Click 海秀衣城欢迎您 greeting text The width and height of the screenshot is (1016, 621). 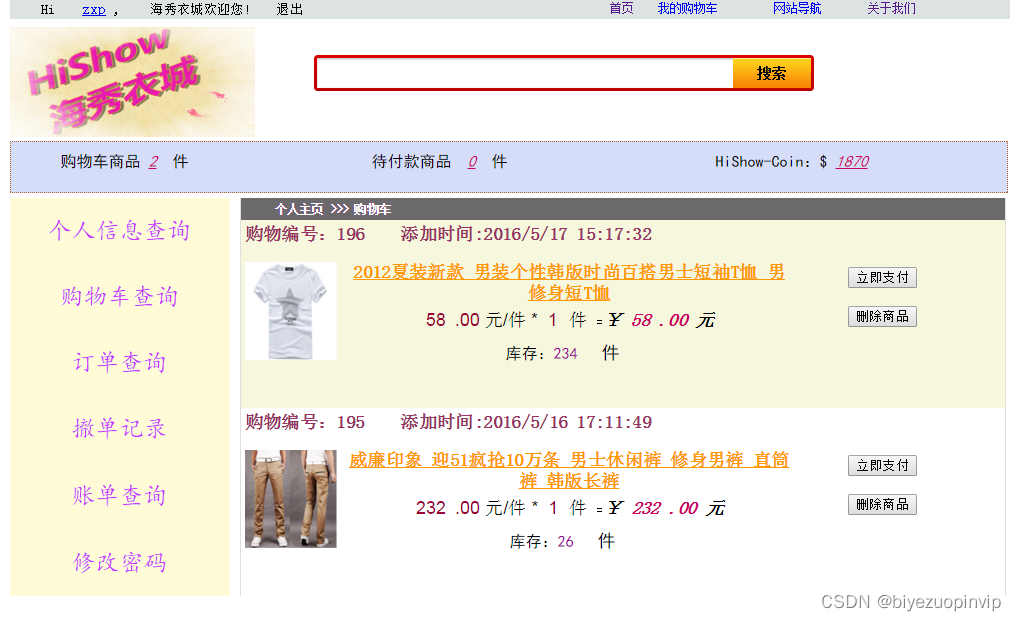coord(200,10)
